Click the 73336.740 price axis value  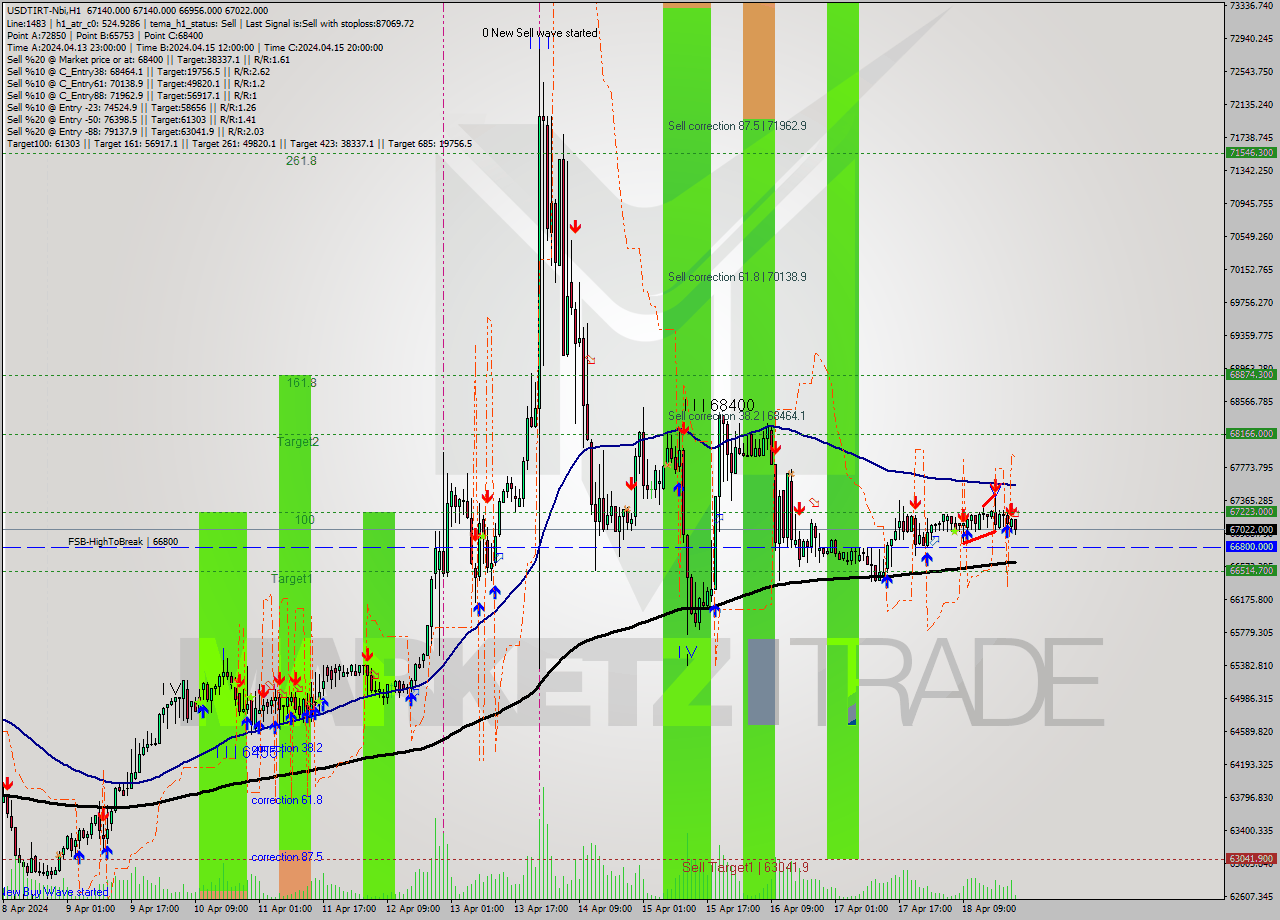pos(1250,6)
